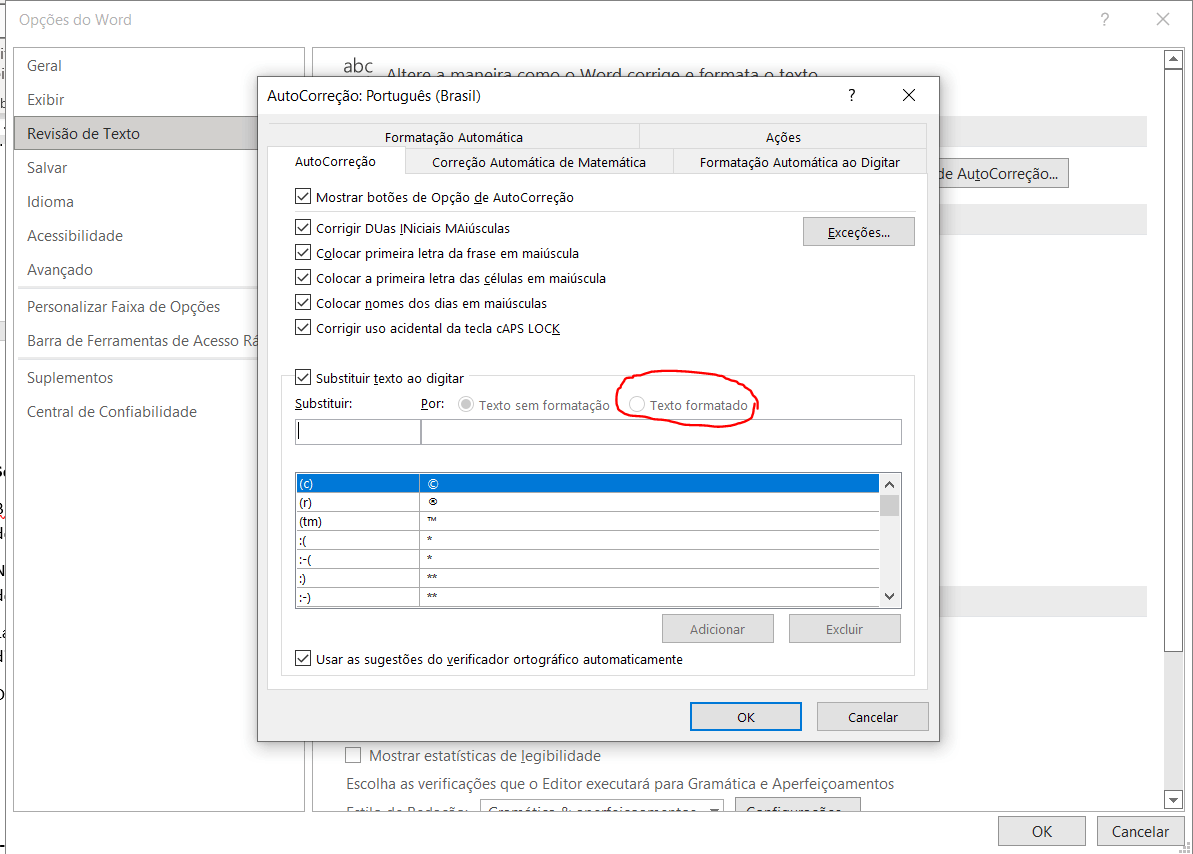
Task: Select the :-) entry in replacement list
Action: (x=587, y=597)
